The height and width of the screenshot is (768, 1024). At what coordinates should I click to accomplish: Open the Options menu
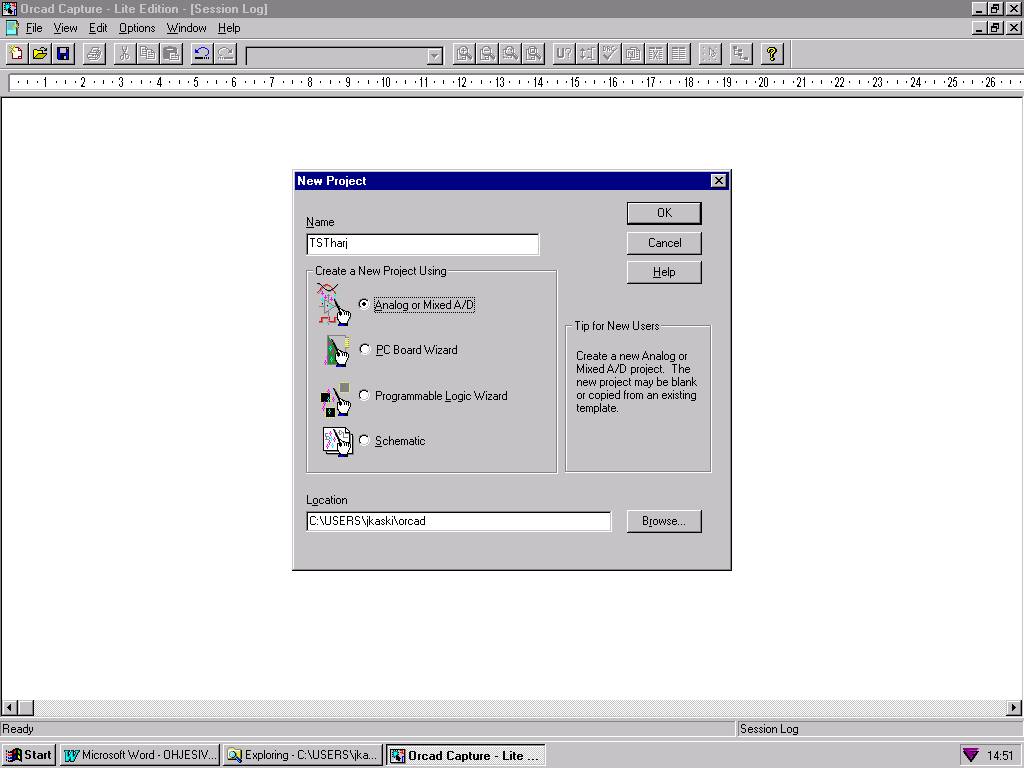(137, 28)
